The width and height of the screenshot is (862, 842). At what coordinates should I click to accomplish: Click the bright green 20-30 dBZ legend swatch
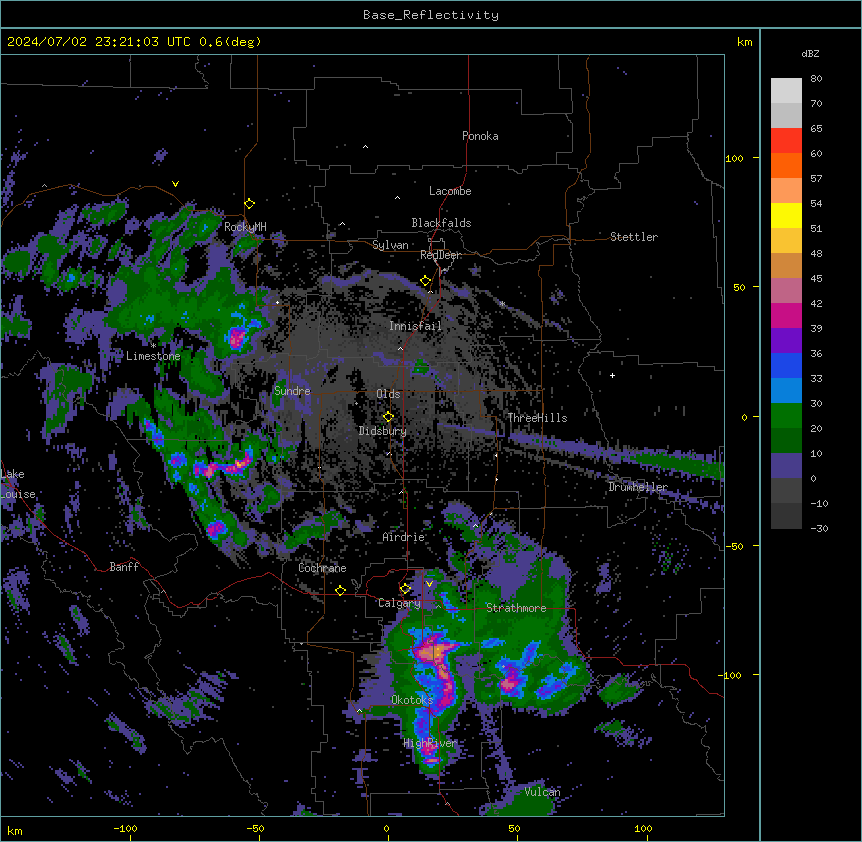pyautogui.click(x=786, y=416)
